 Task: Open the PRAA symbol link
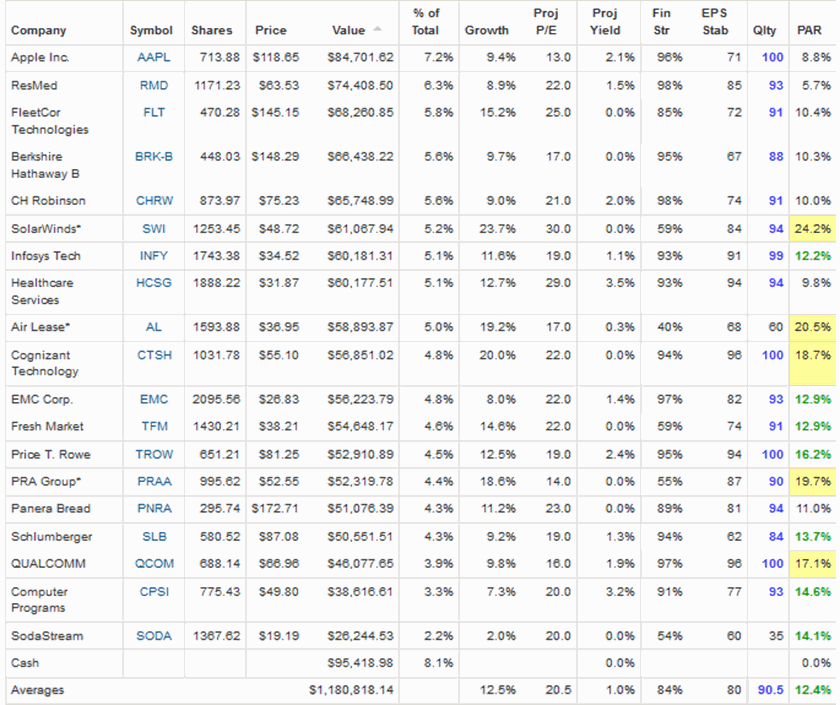pos(154,481)
